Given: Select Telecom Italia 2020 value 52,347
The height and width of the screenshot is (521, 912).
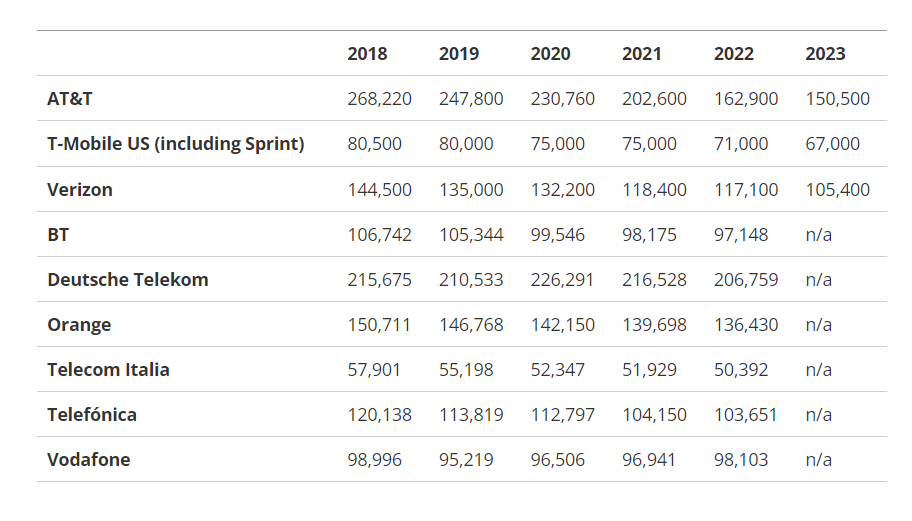Looking at the screenshot, I should pos(557,370).
